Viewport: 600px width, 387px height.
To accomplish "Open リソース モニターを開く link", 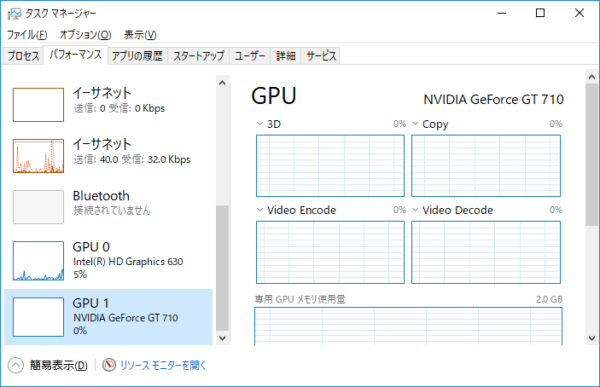I will pos(163,365).
